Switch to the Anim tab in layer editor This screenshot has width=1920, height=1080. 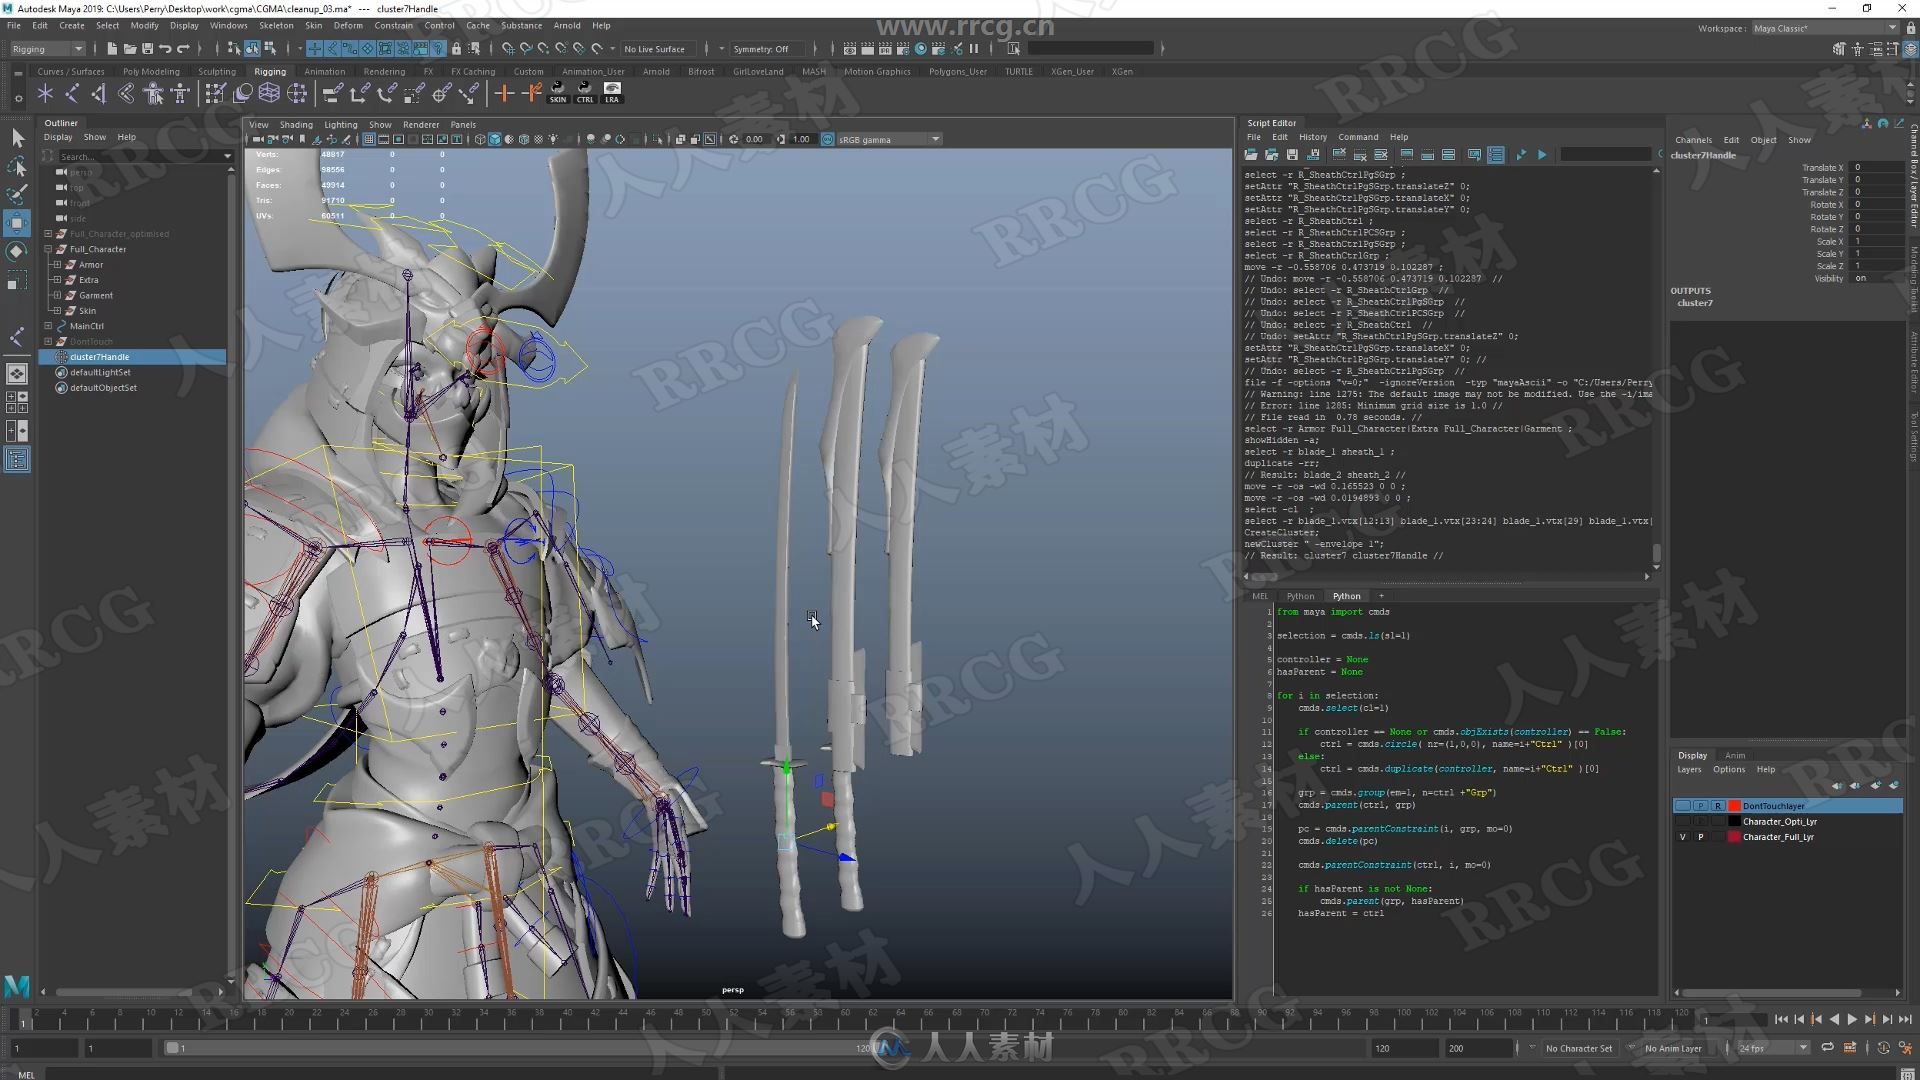pos(1735,755)
